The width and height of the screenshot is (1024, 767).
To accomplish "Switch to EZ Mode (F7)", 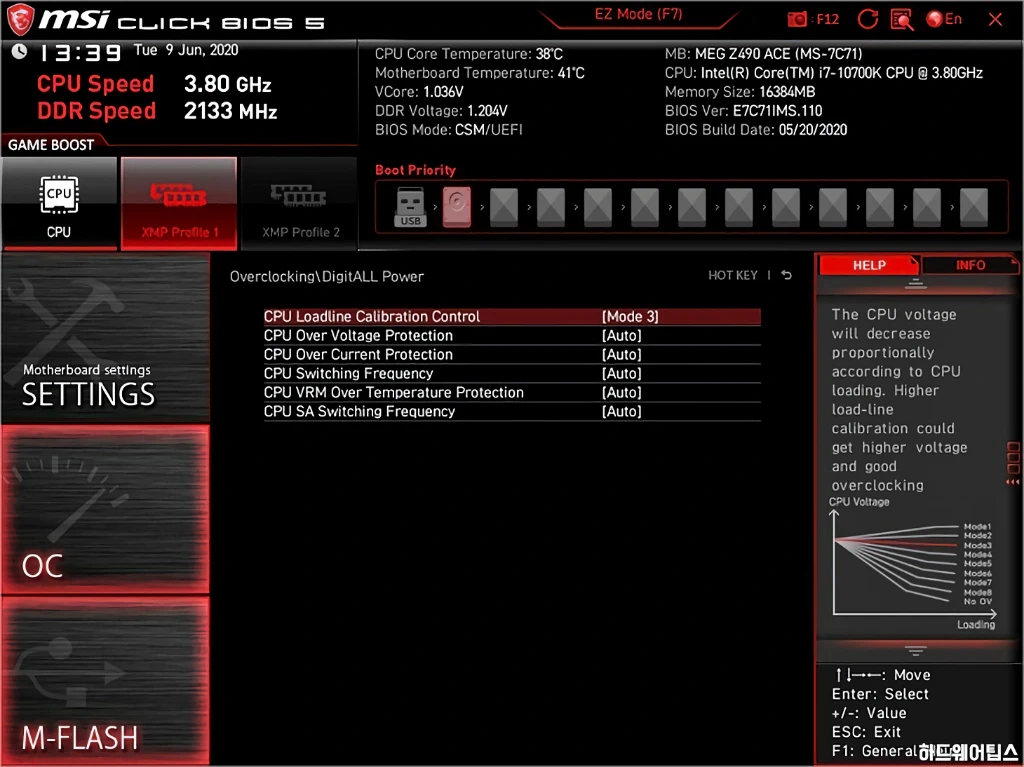I will pyautogui.click(x=638, y=14).
